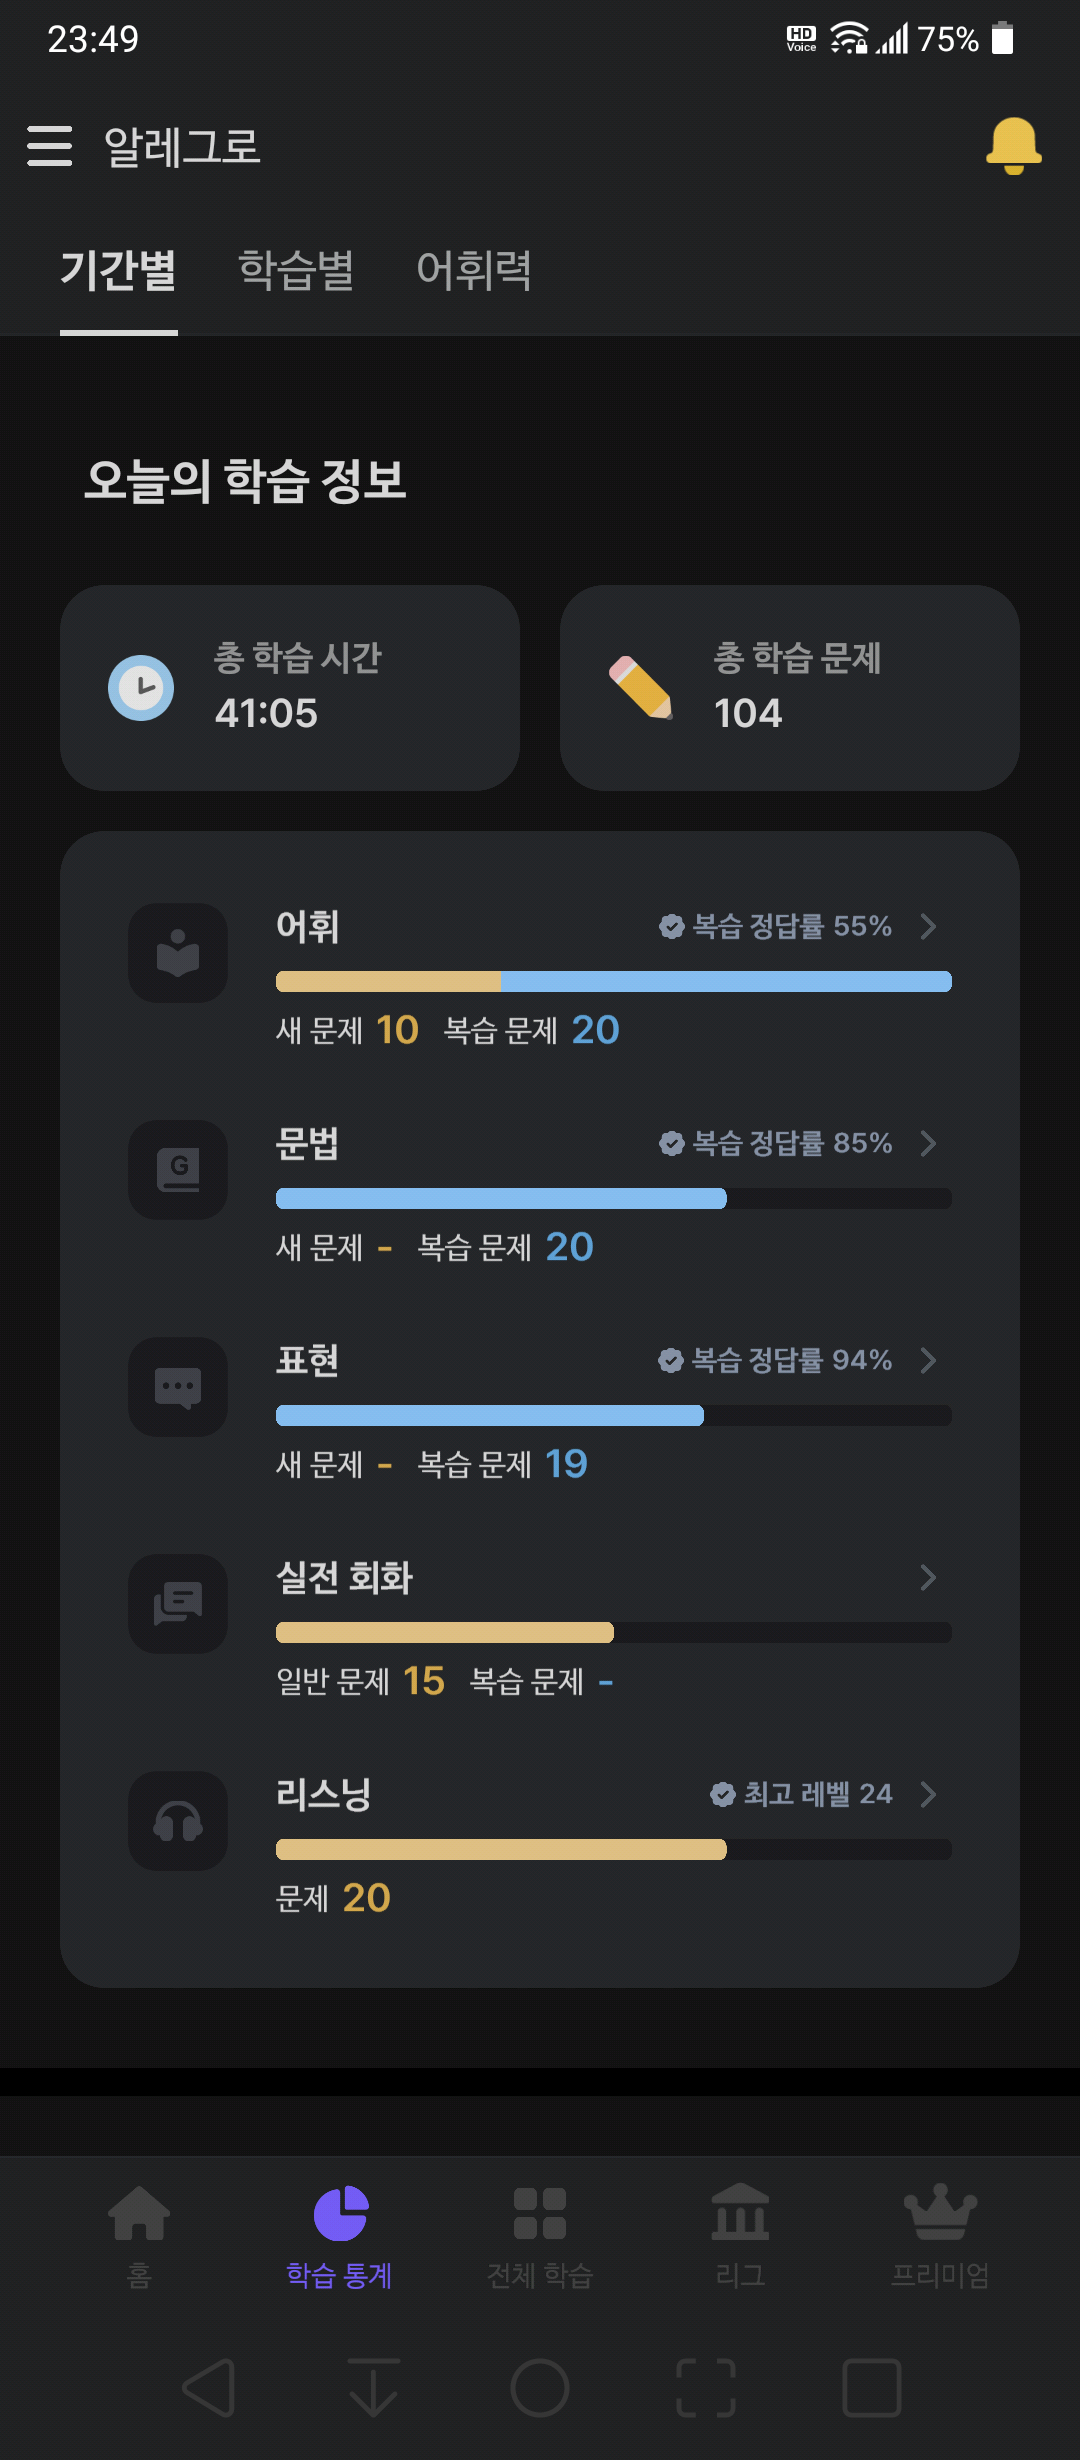Tap the yellow notification bell

click(1014, 146)
